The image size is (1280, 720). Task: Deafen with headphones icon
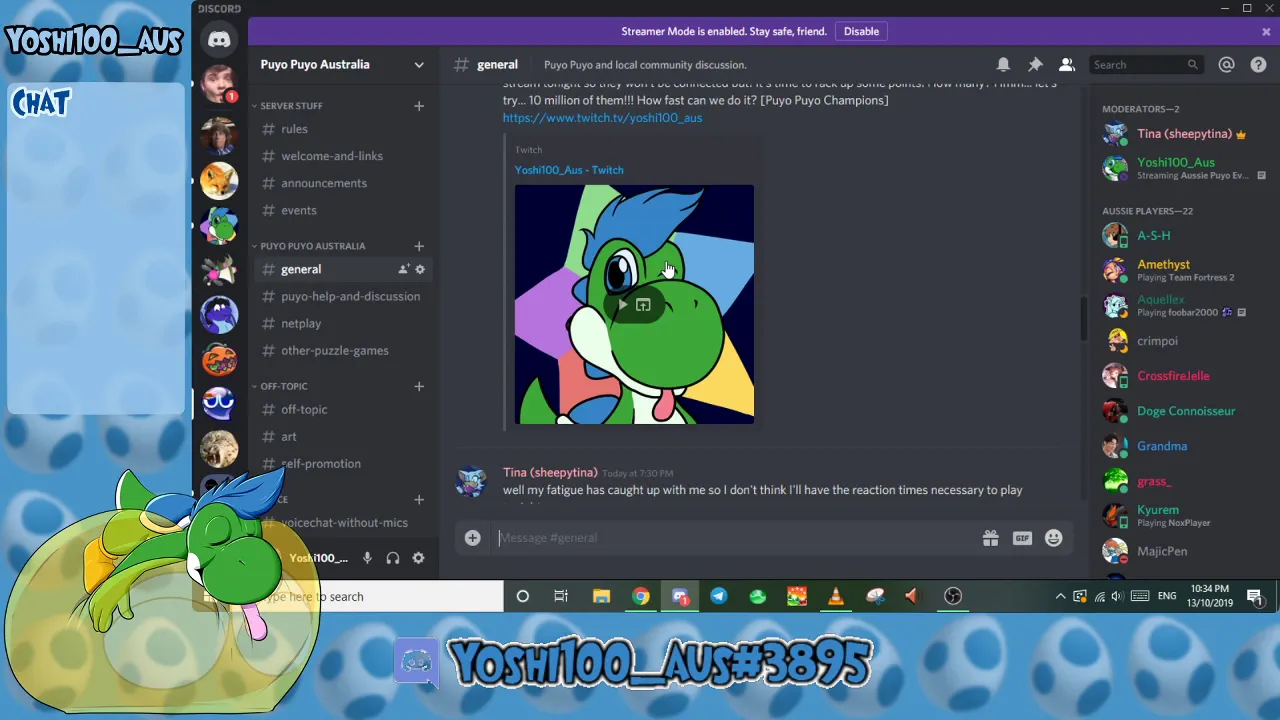(x=393, y=558)
